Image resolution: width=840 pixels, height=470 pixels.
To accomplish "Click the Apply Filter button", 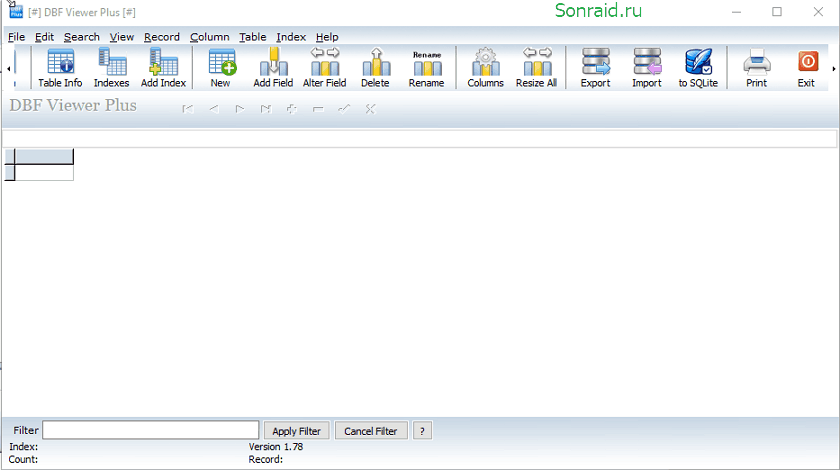I will pos(296,431).
